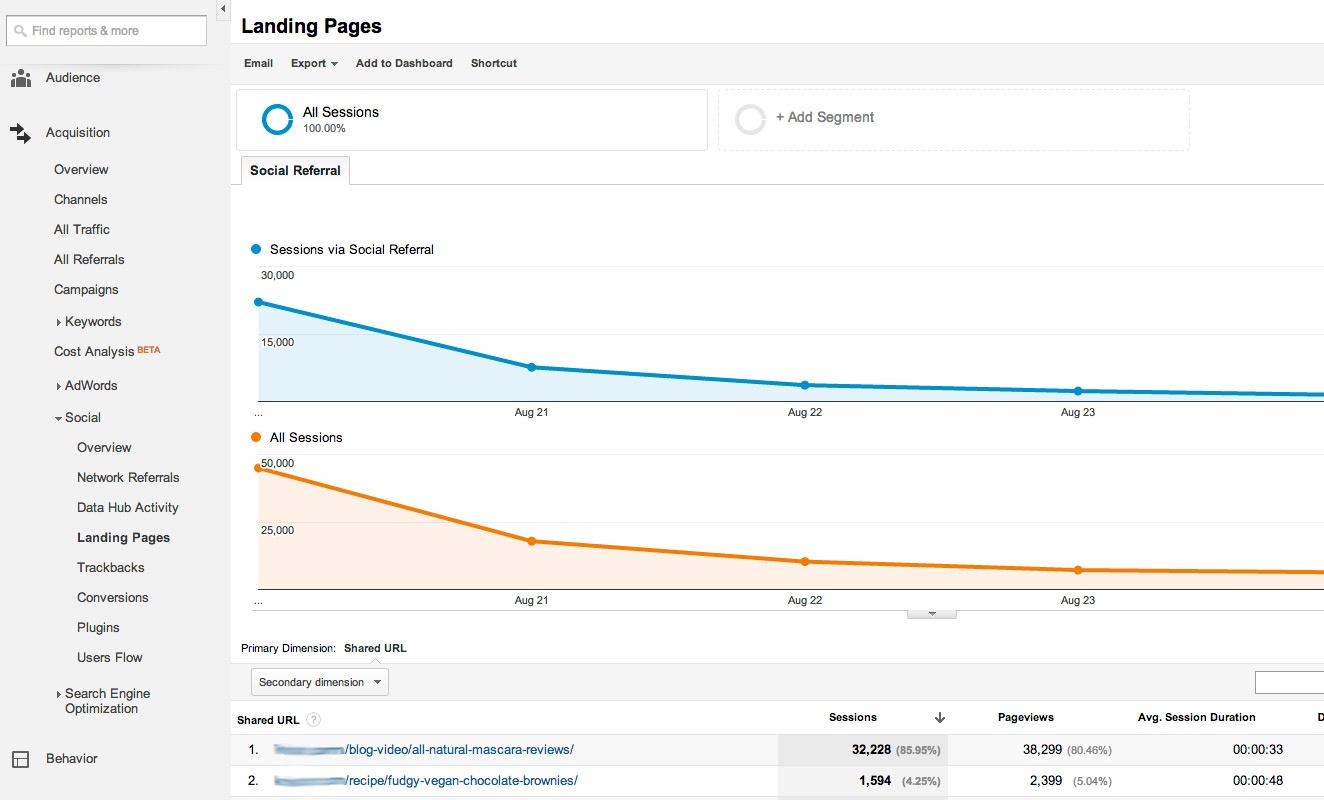Collapse the sidebar using the top arrow icon
The width and height of the screenshot is (1324, 800).
[x=222, y=9]
